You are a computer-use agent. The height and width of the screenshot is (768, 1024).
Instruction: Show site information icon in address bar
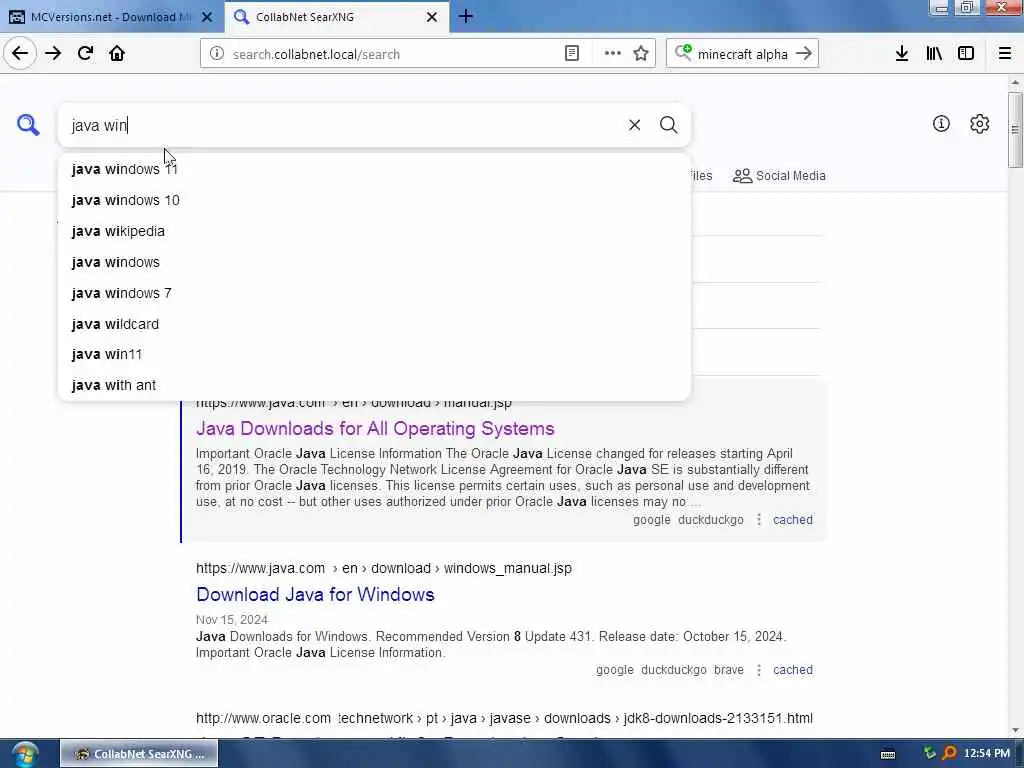[x=217, y=54]
